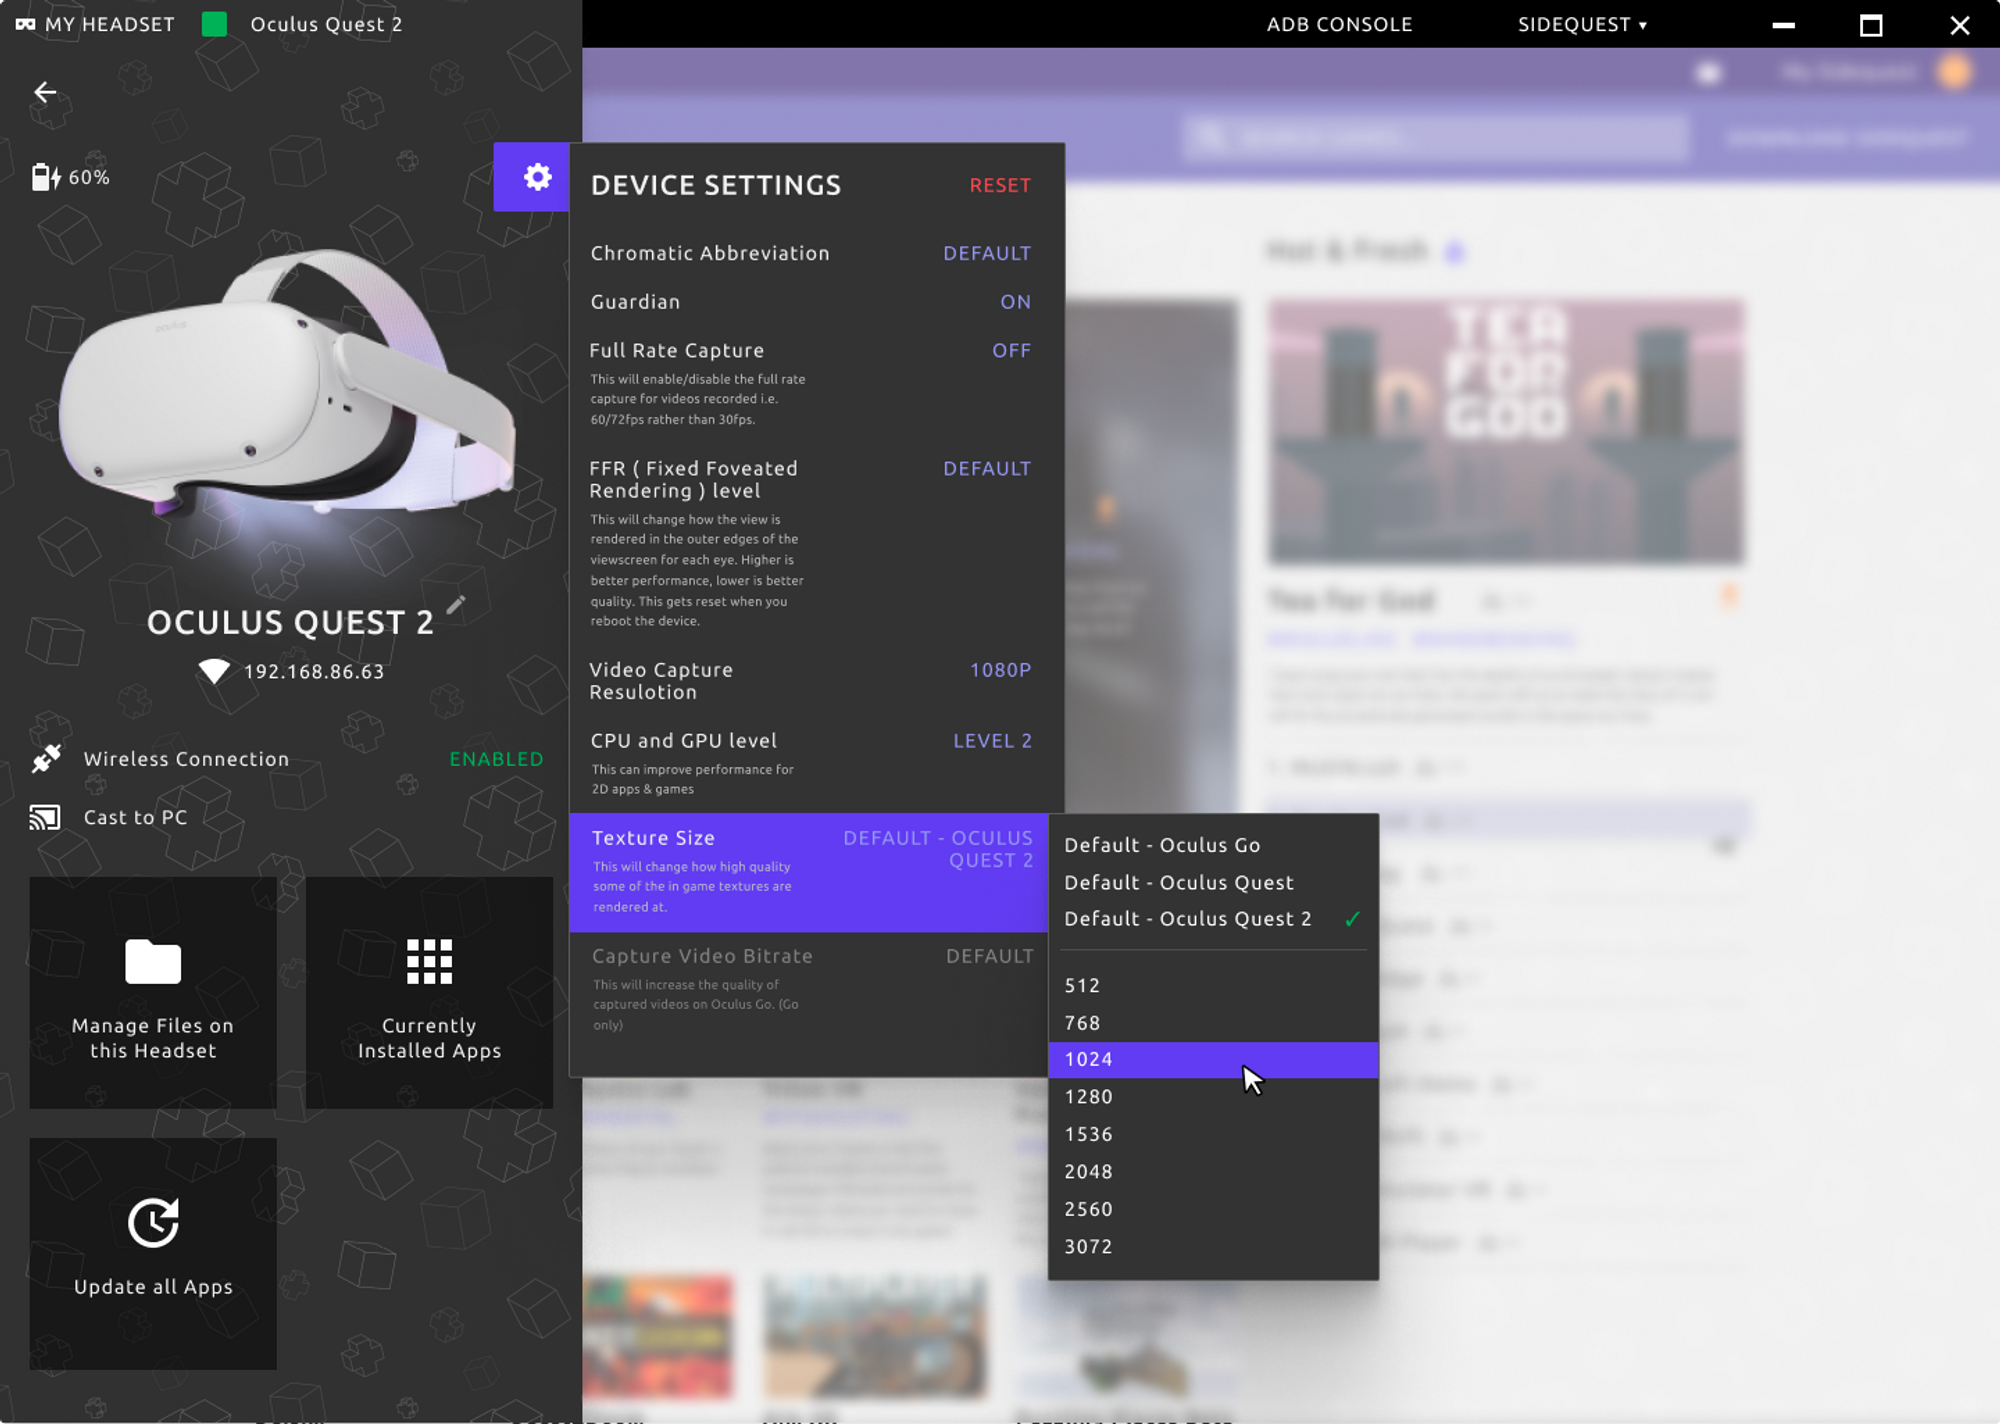2000x1424 pixels.
Task: Click the orange user avatar
Action: tap(1954, 72)
